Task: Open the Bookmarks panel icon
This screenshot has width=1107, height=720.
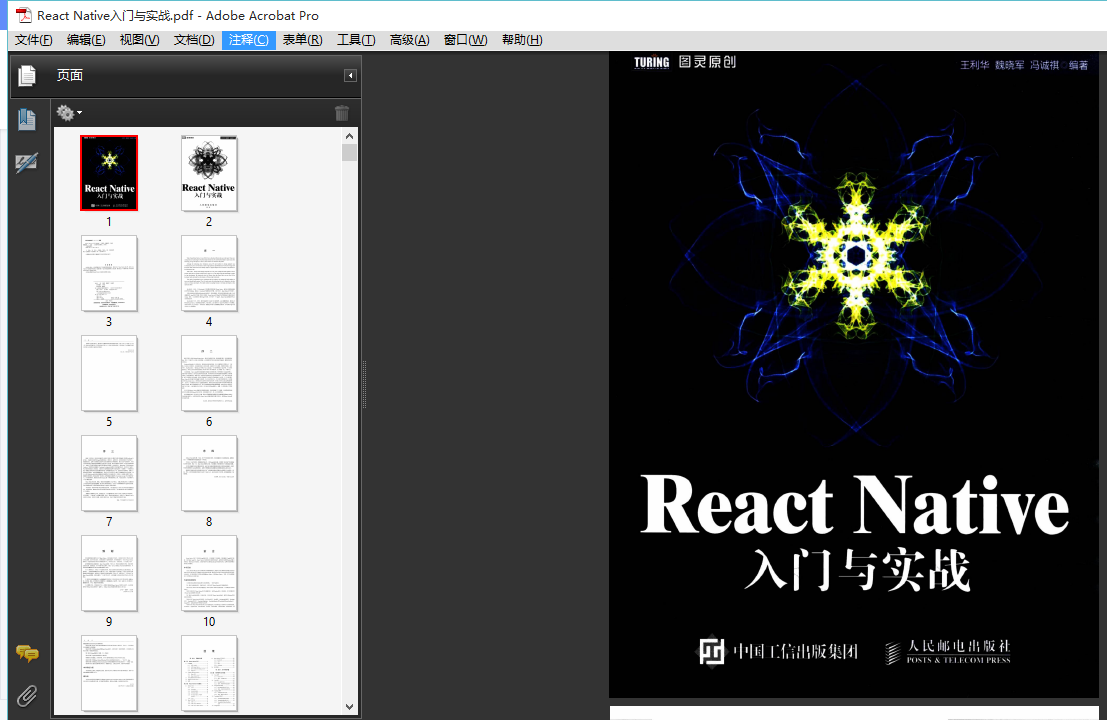Action: point(27,119)
